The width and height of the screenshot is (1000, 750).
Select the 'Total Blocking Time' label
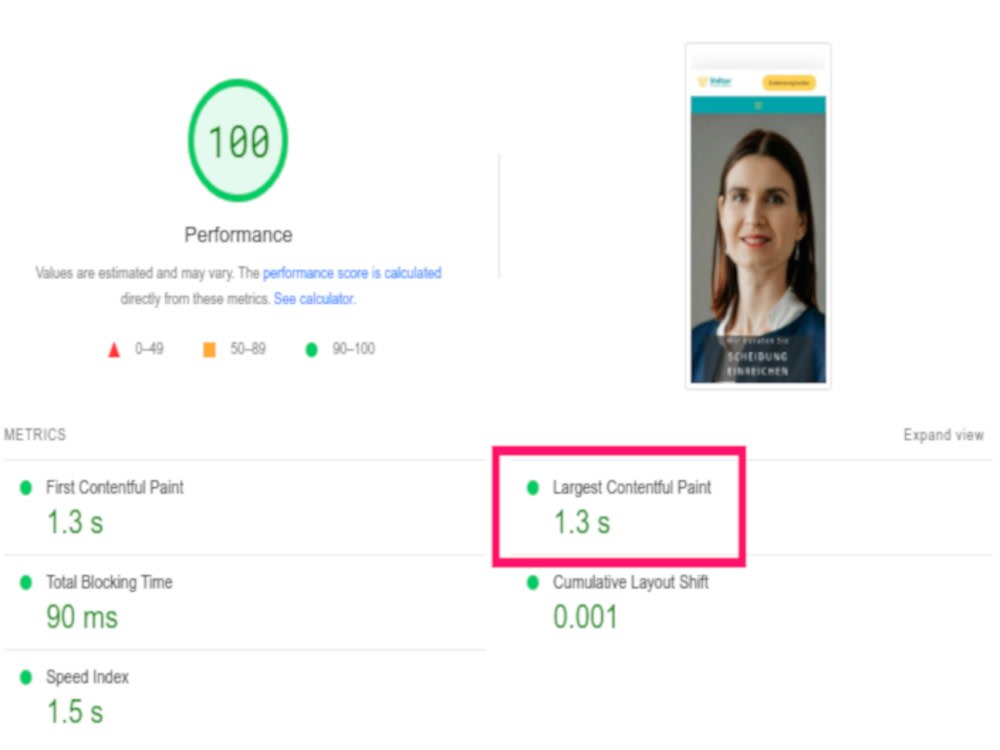(109, 582)
